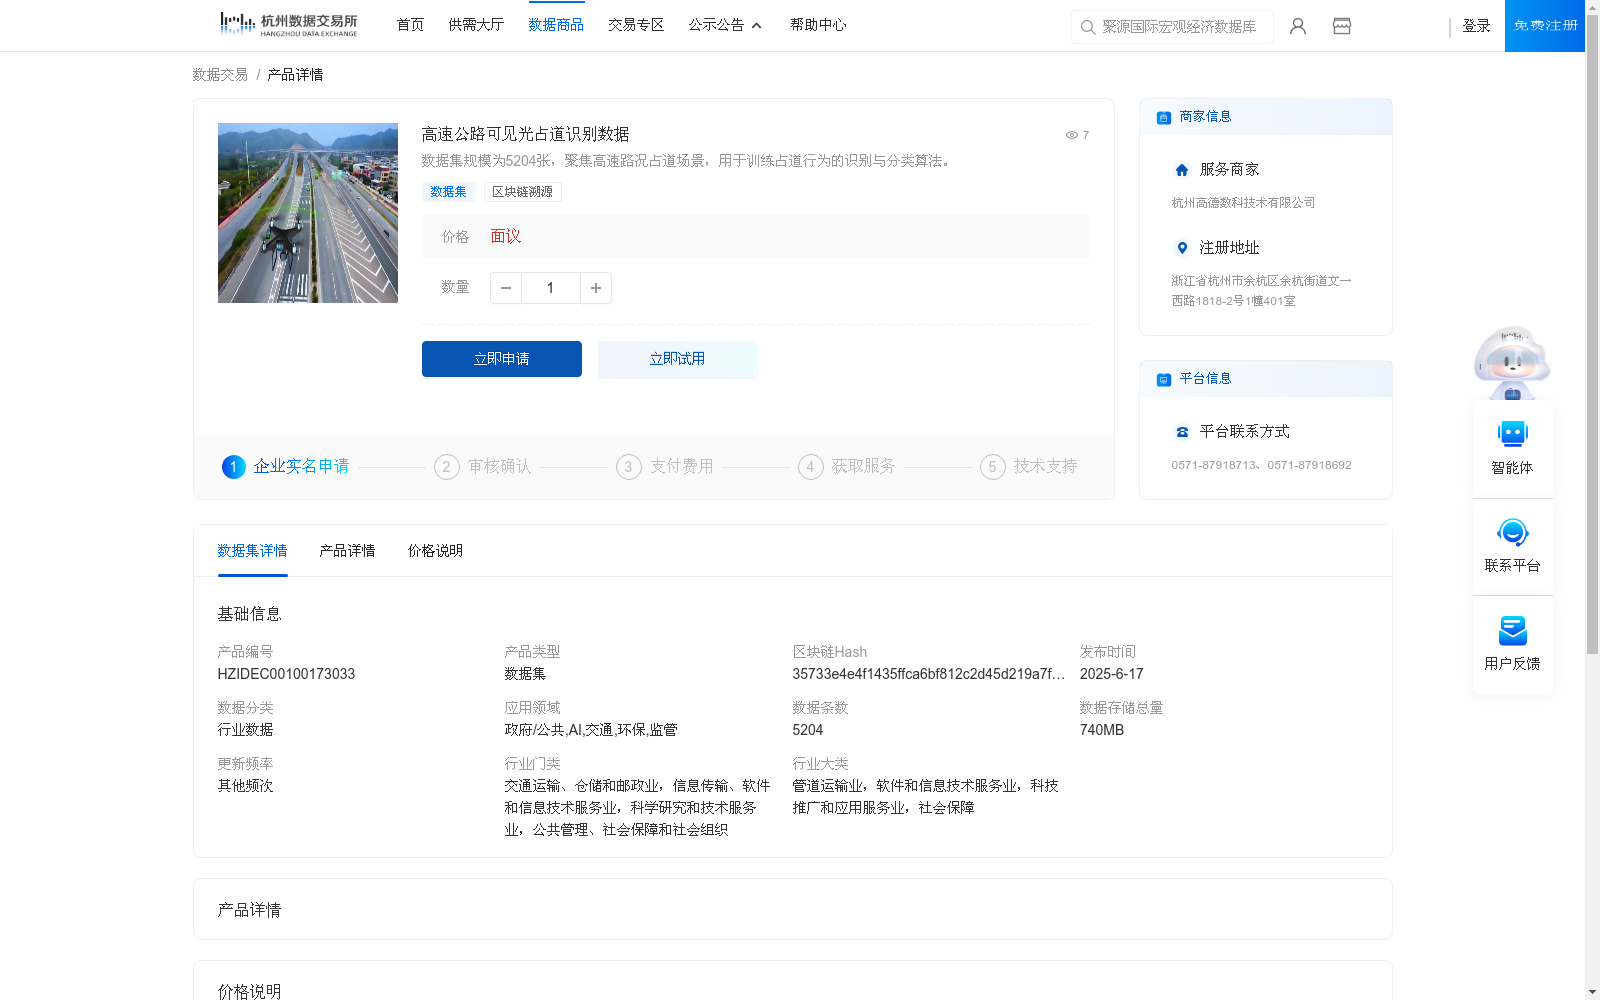Click the highway drone product thumbnail
Viewport: 1600px width, 1000px height.
point(308,213)
